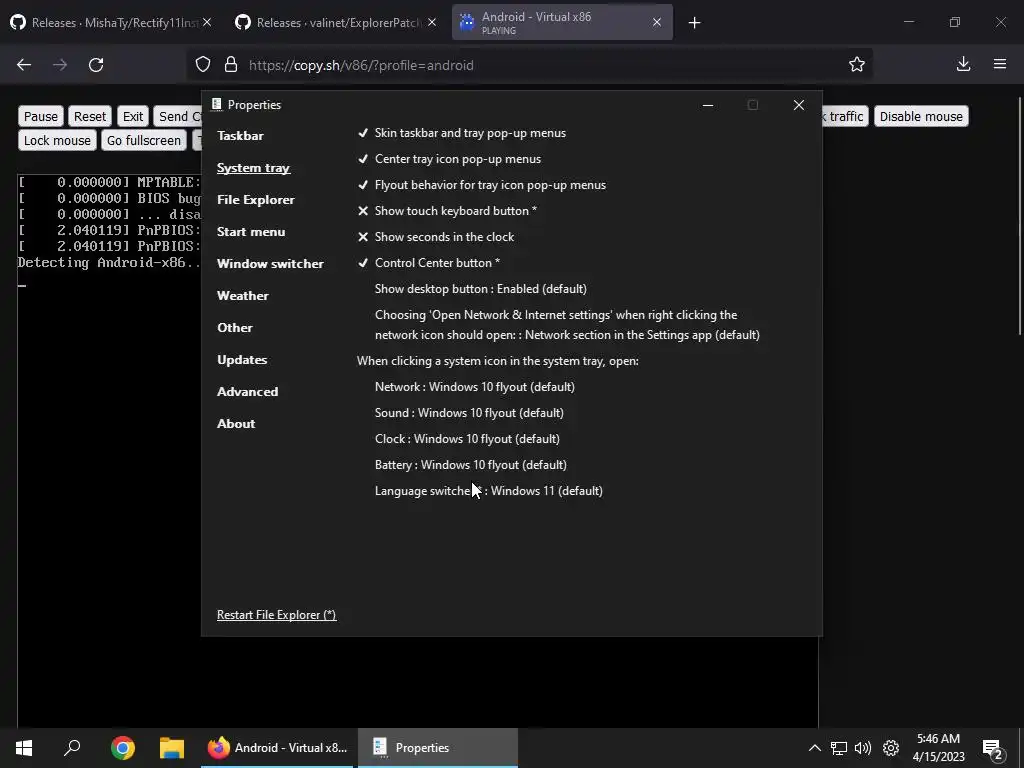View site security padlock info

(231, 65)
